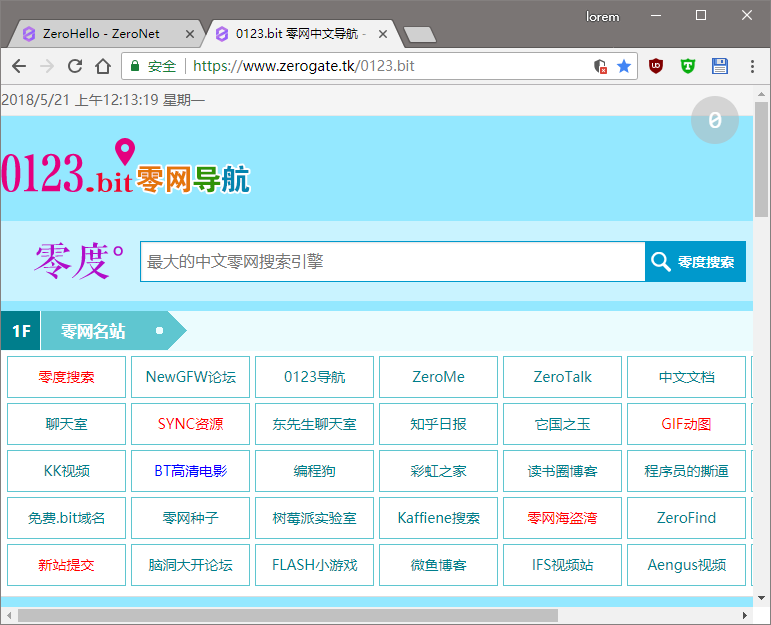Visit the 它国之玉 link

[x=562, y=424]
